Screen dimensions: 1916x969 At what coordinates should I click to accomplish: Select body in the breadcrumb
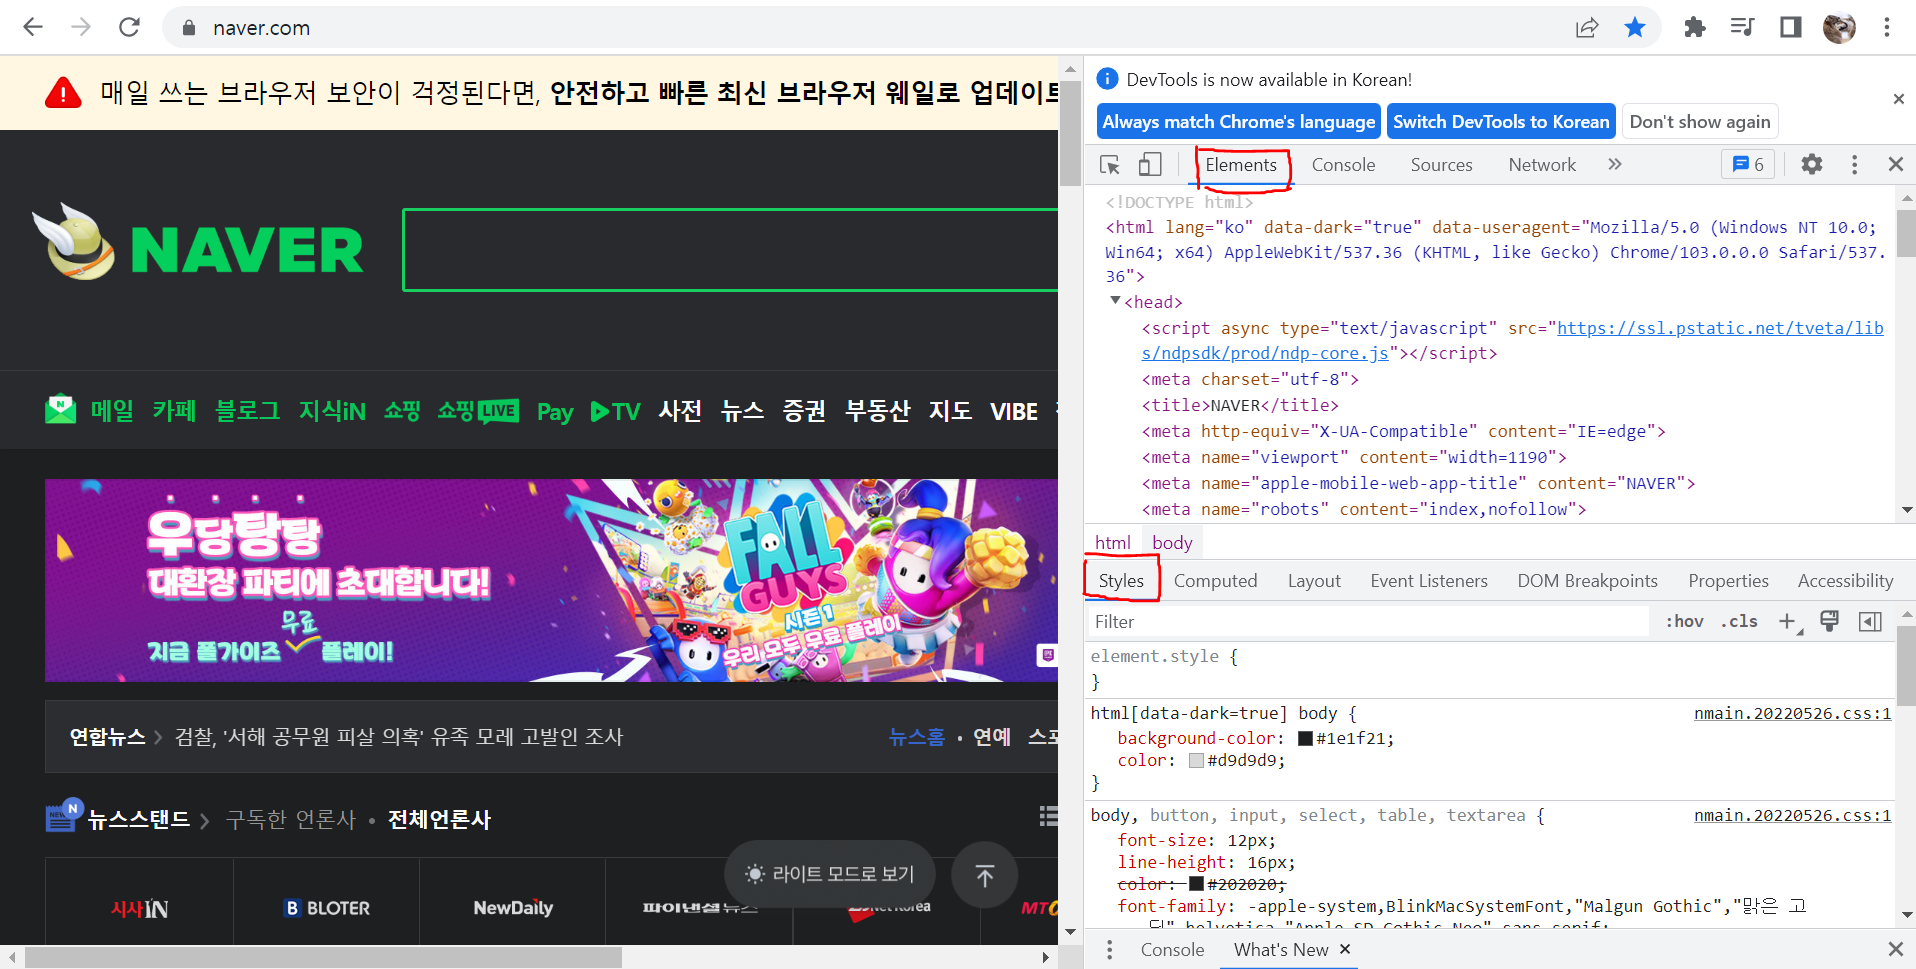[1172, 542]
